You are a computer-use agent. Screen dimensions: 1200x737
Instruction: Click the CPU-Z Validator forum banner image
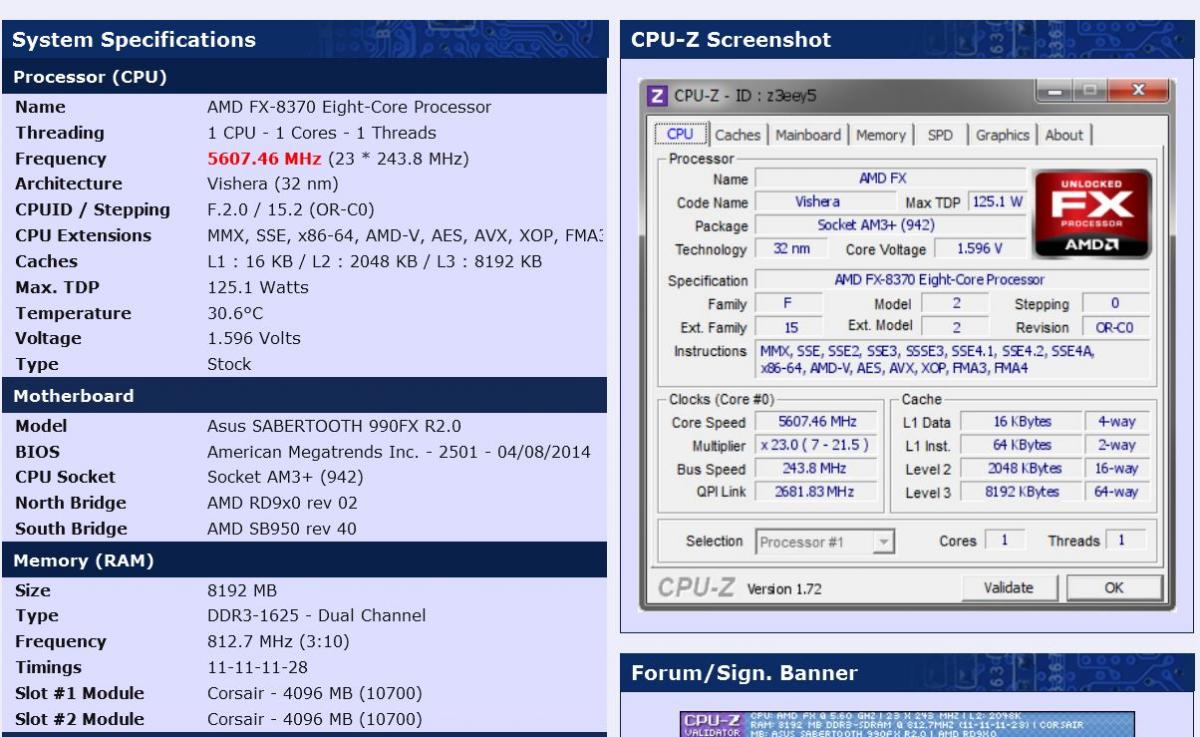(907, 724)
